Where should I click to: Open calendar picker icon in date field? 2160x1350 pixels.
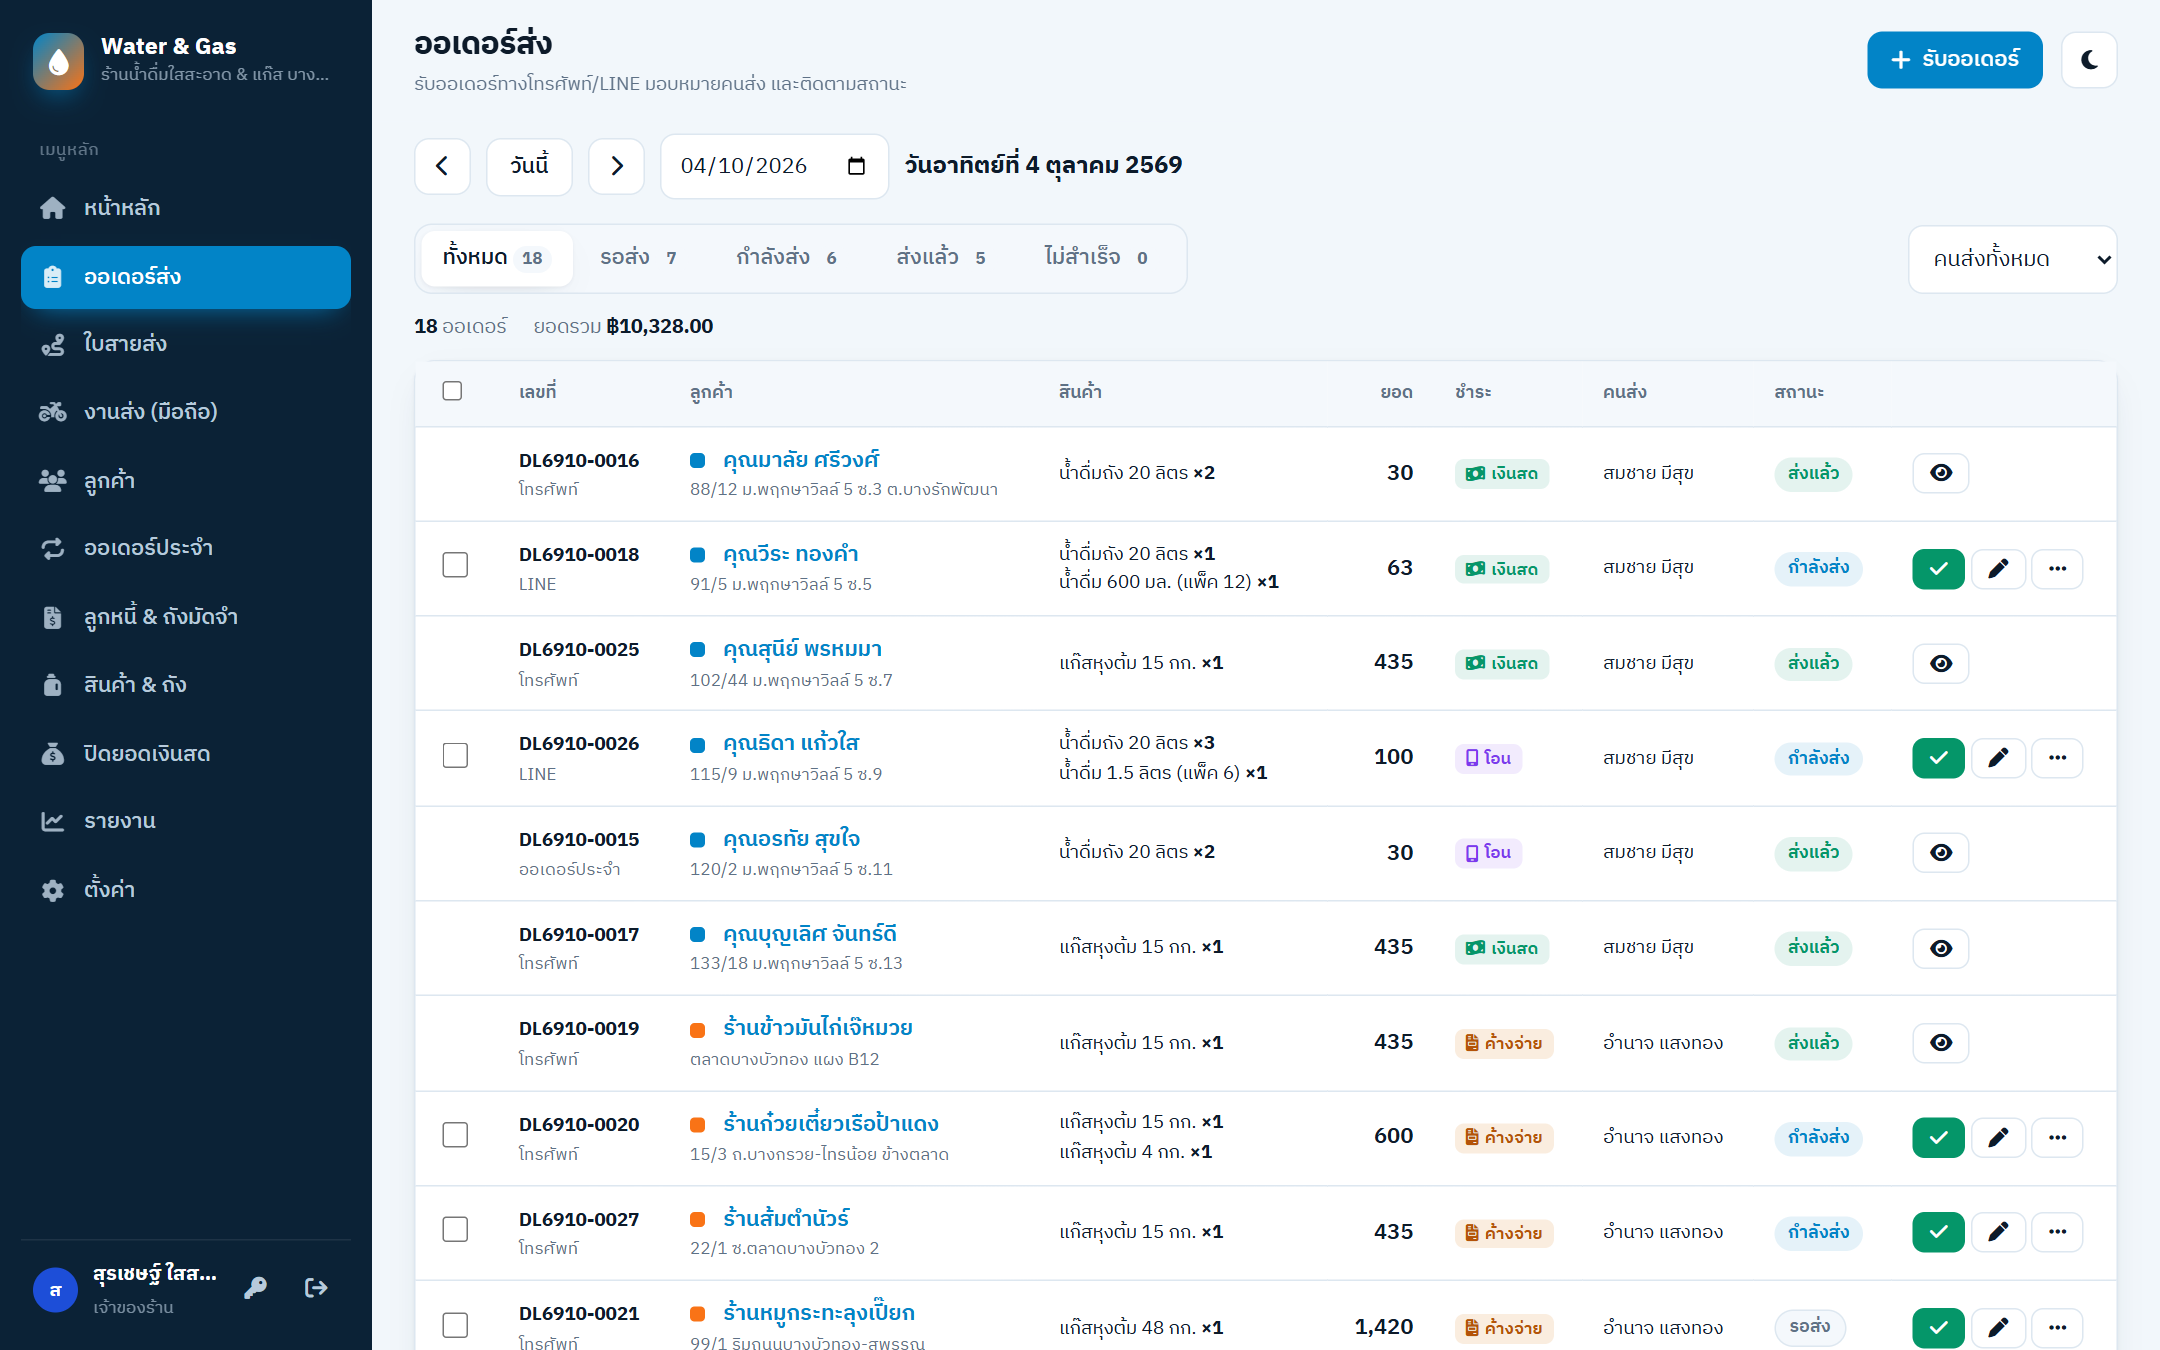(x=856, y=166)
